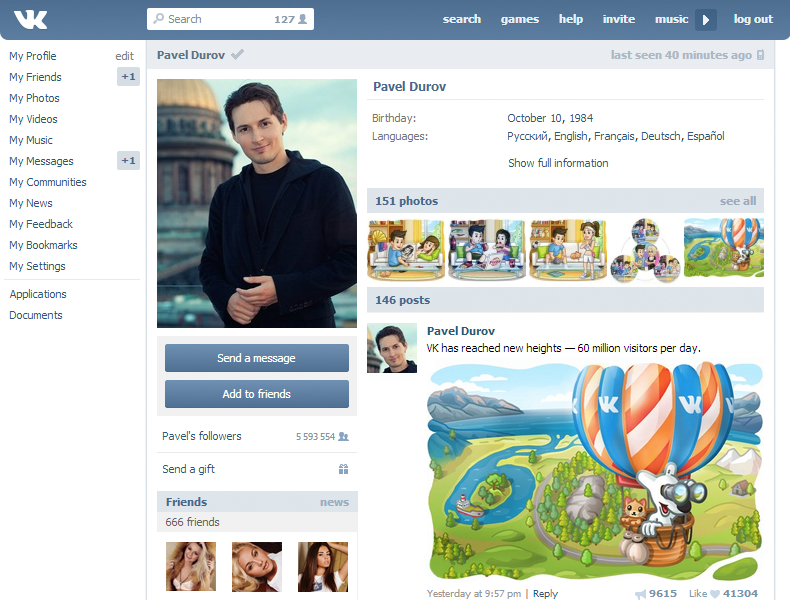Screen dimensions: 790x600
Task: Click the people icon in search box
Action: (303, 19)
